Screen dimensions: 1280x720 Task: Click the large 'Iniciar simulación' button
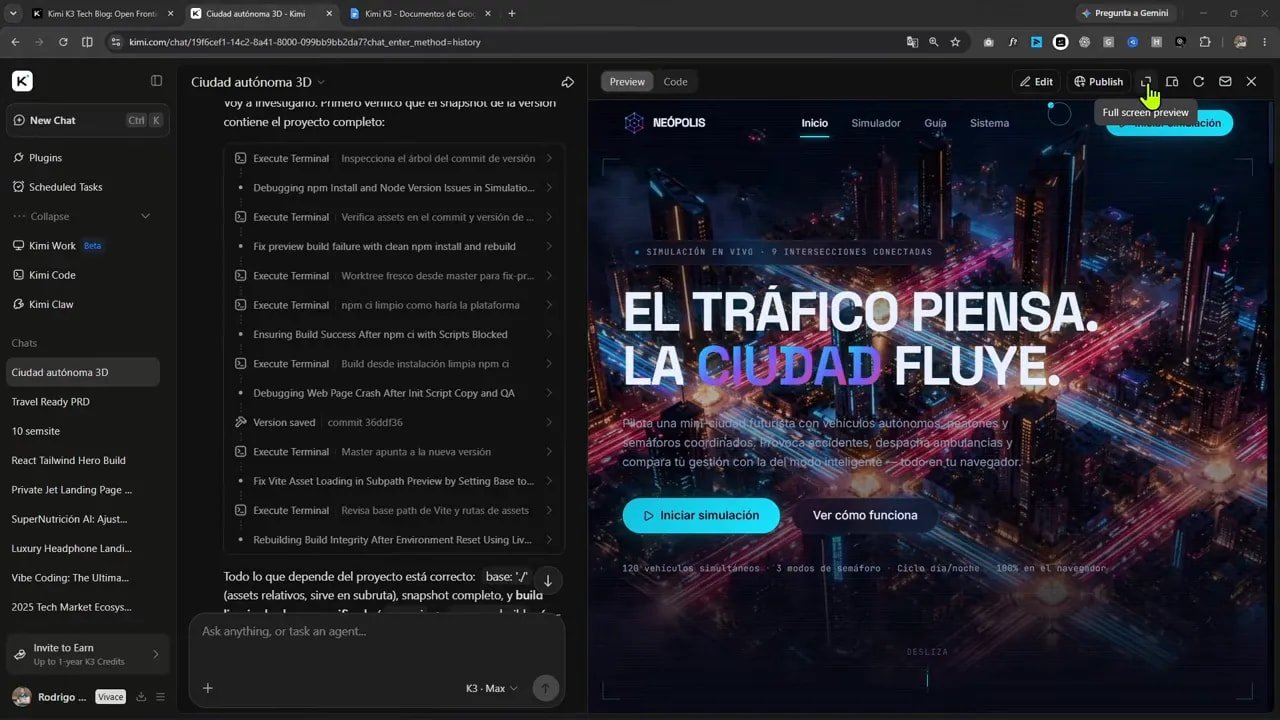pyautogui.click(x=701, y=515)
